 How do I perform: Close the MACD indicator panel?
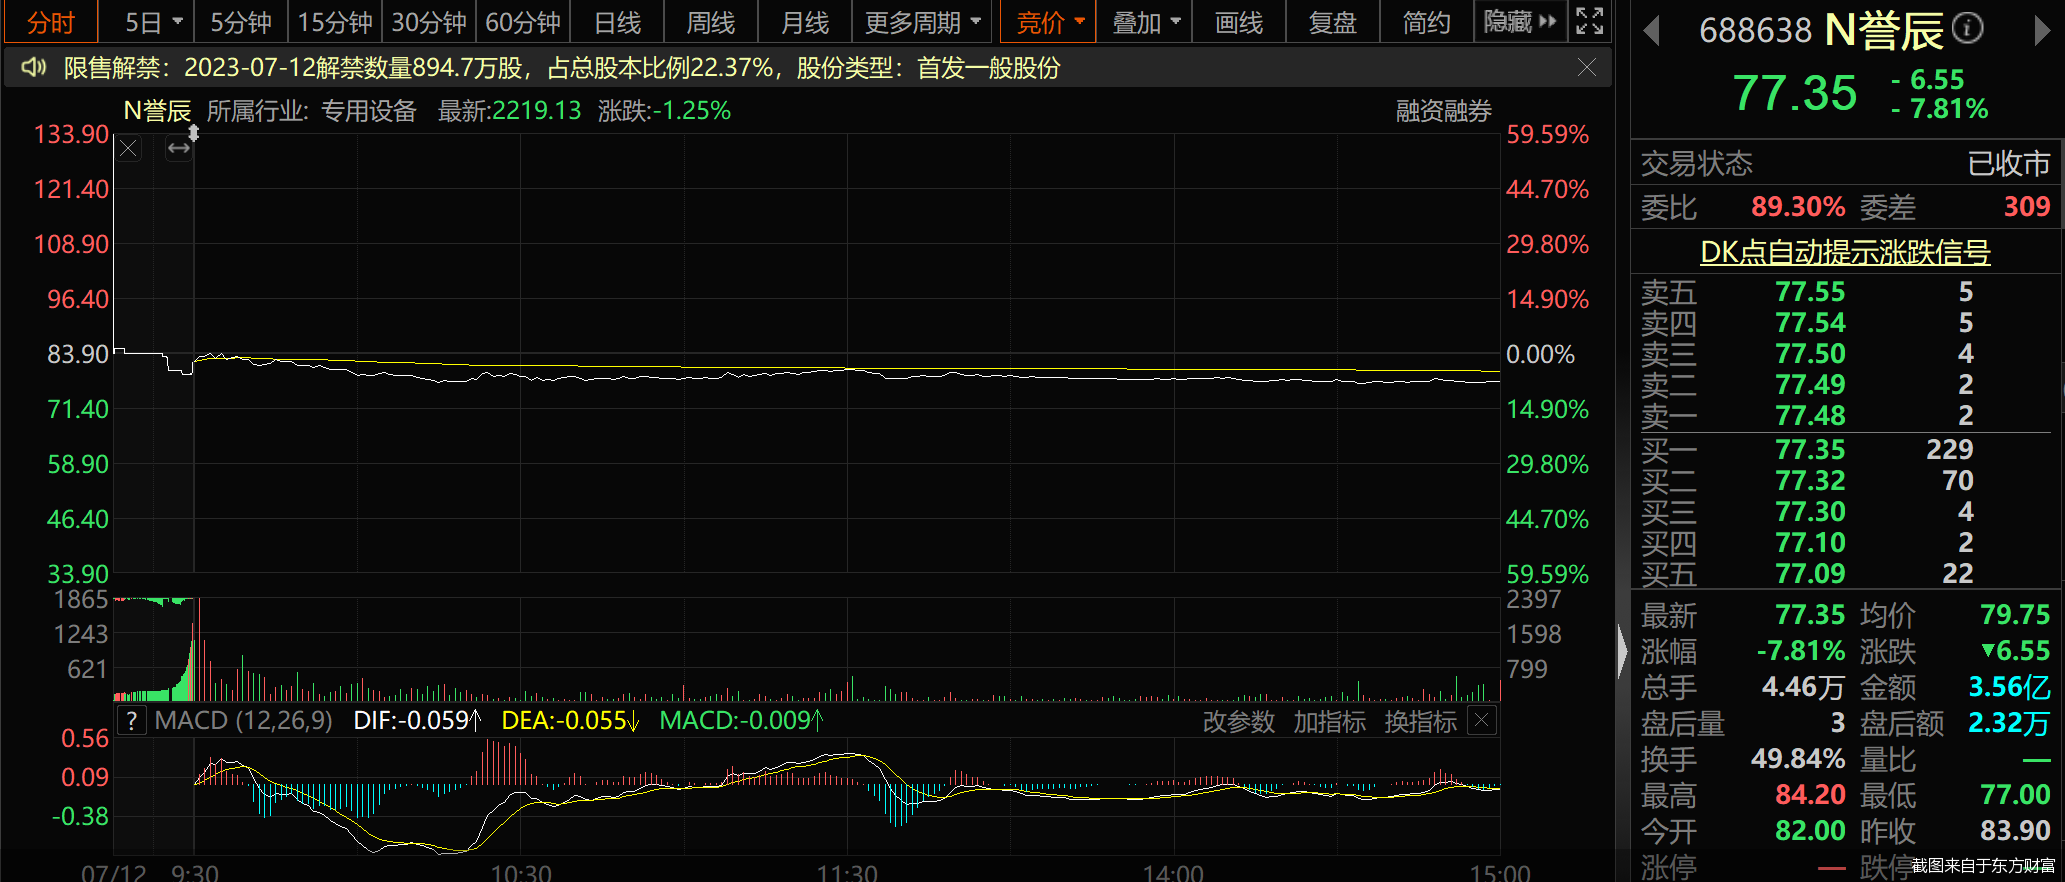[1482, 721]
